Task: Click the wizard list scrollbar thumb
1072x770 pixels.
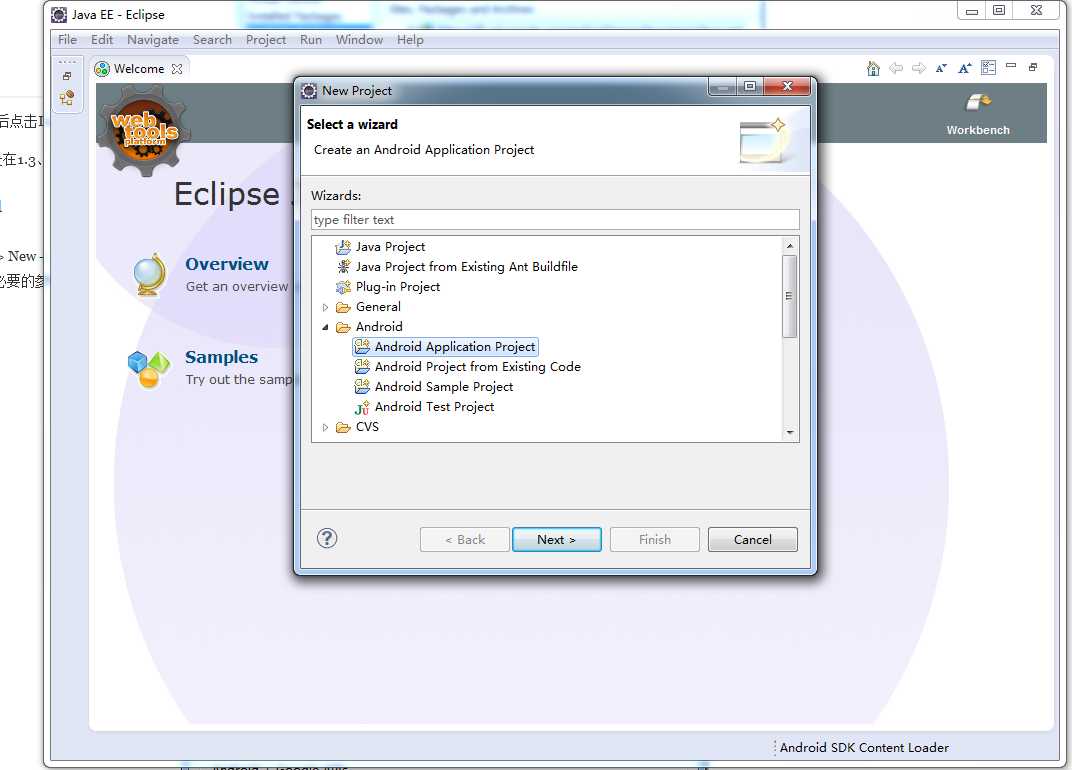Action: pos(790,296)
